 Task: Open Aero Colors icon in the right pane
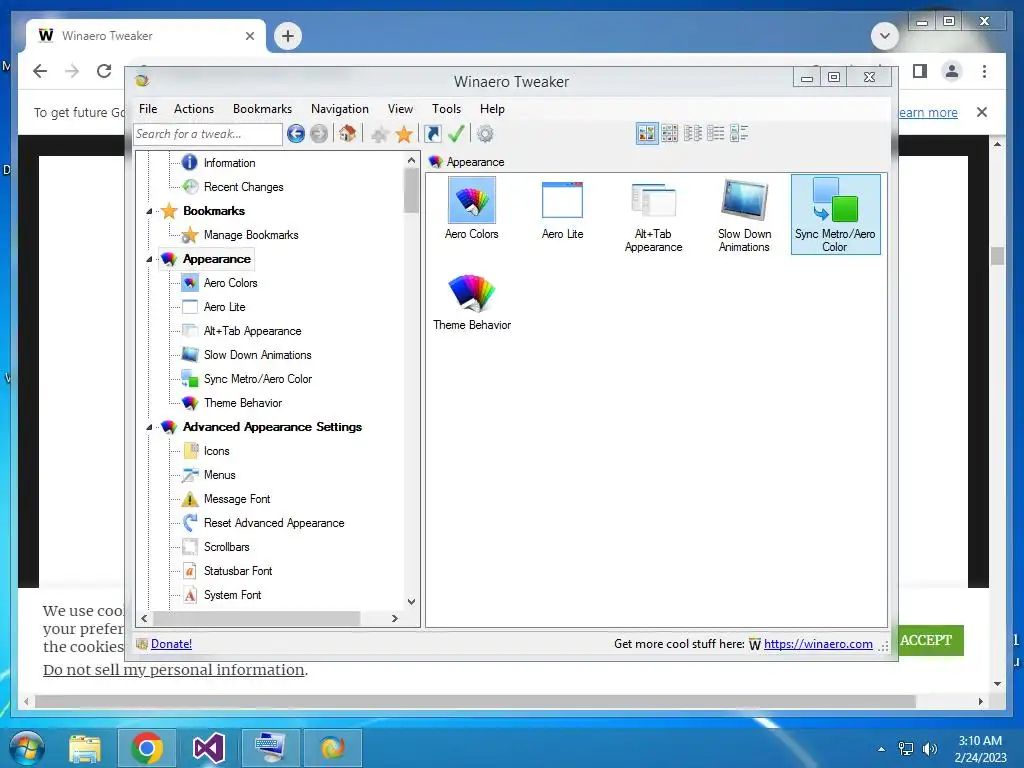point(472,208)
